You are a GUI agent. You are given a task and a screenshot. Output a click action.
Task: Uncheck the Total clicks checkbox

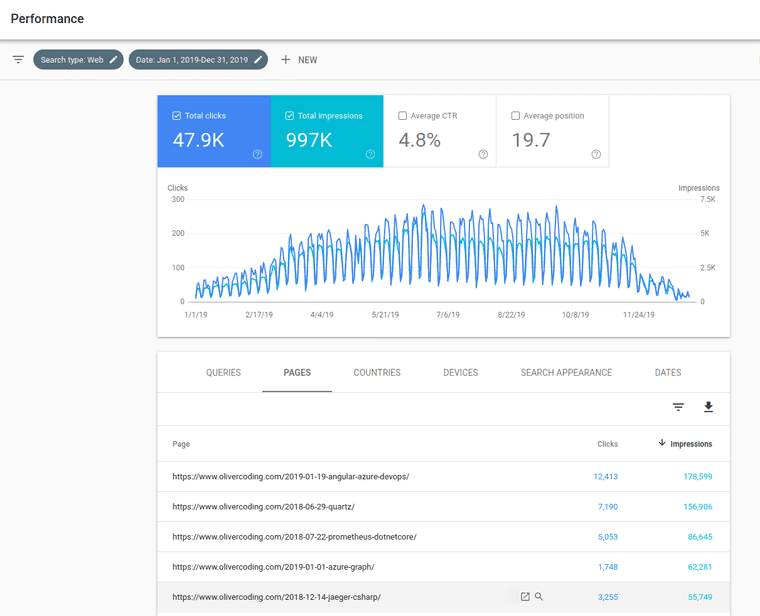[x=177, y=116]
